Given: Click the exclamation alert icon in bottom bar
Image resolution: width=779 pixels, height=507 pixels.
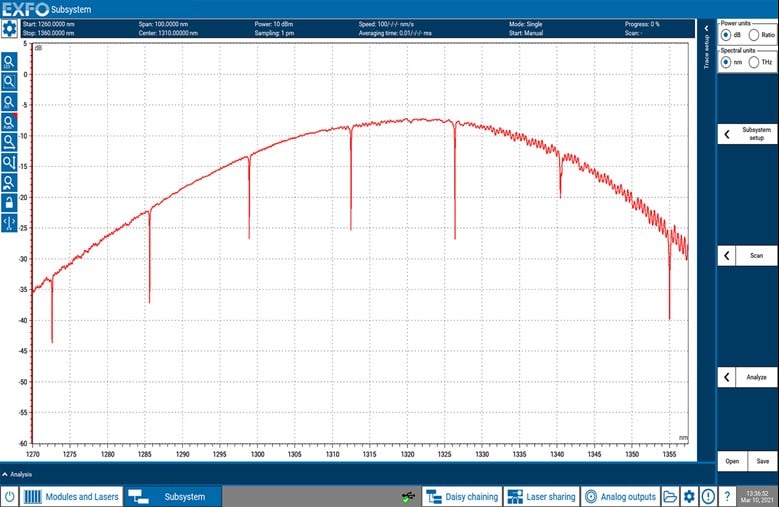Looking at the screenshot, I should (x=708, y=496).
